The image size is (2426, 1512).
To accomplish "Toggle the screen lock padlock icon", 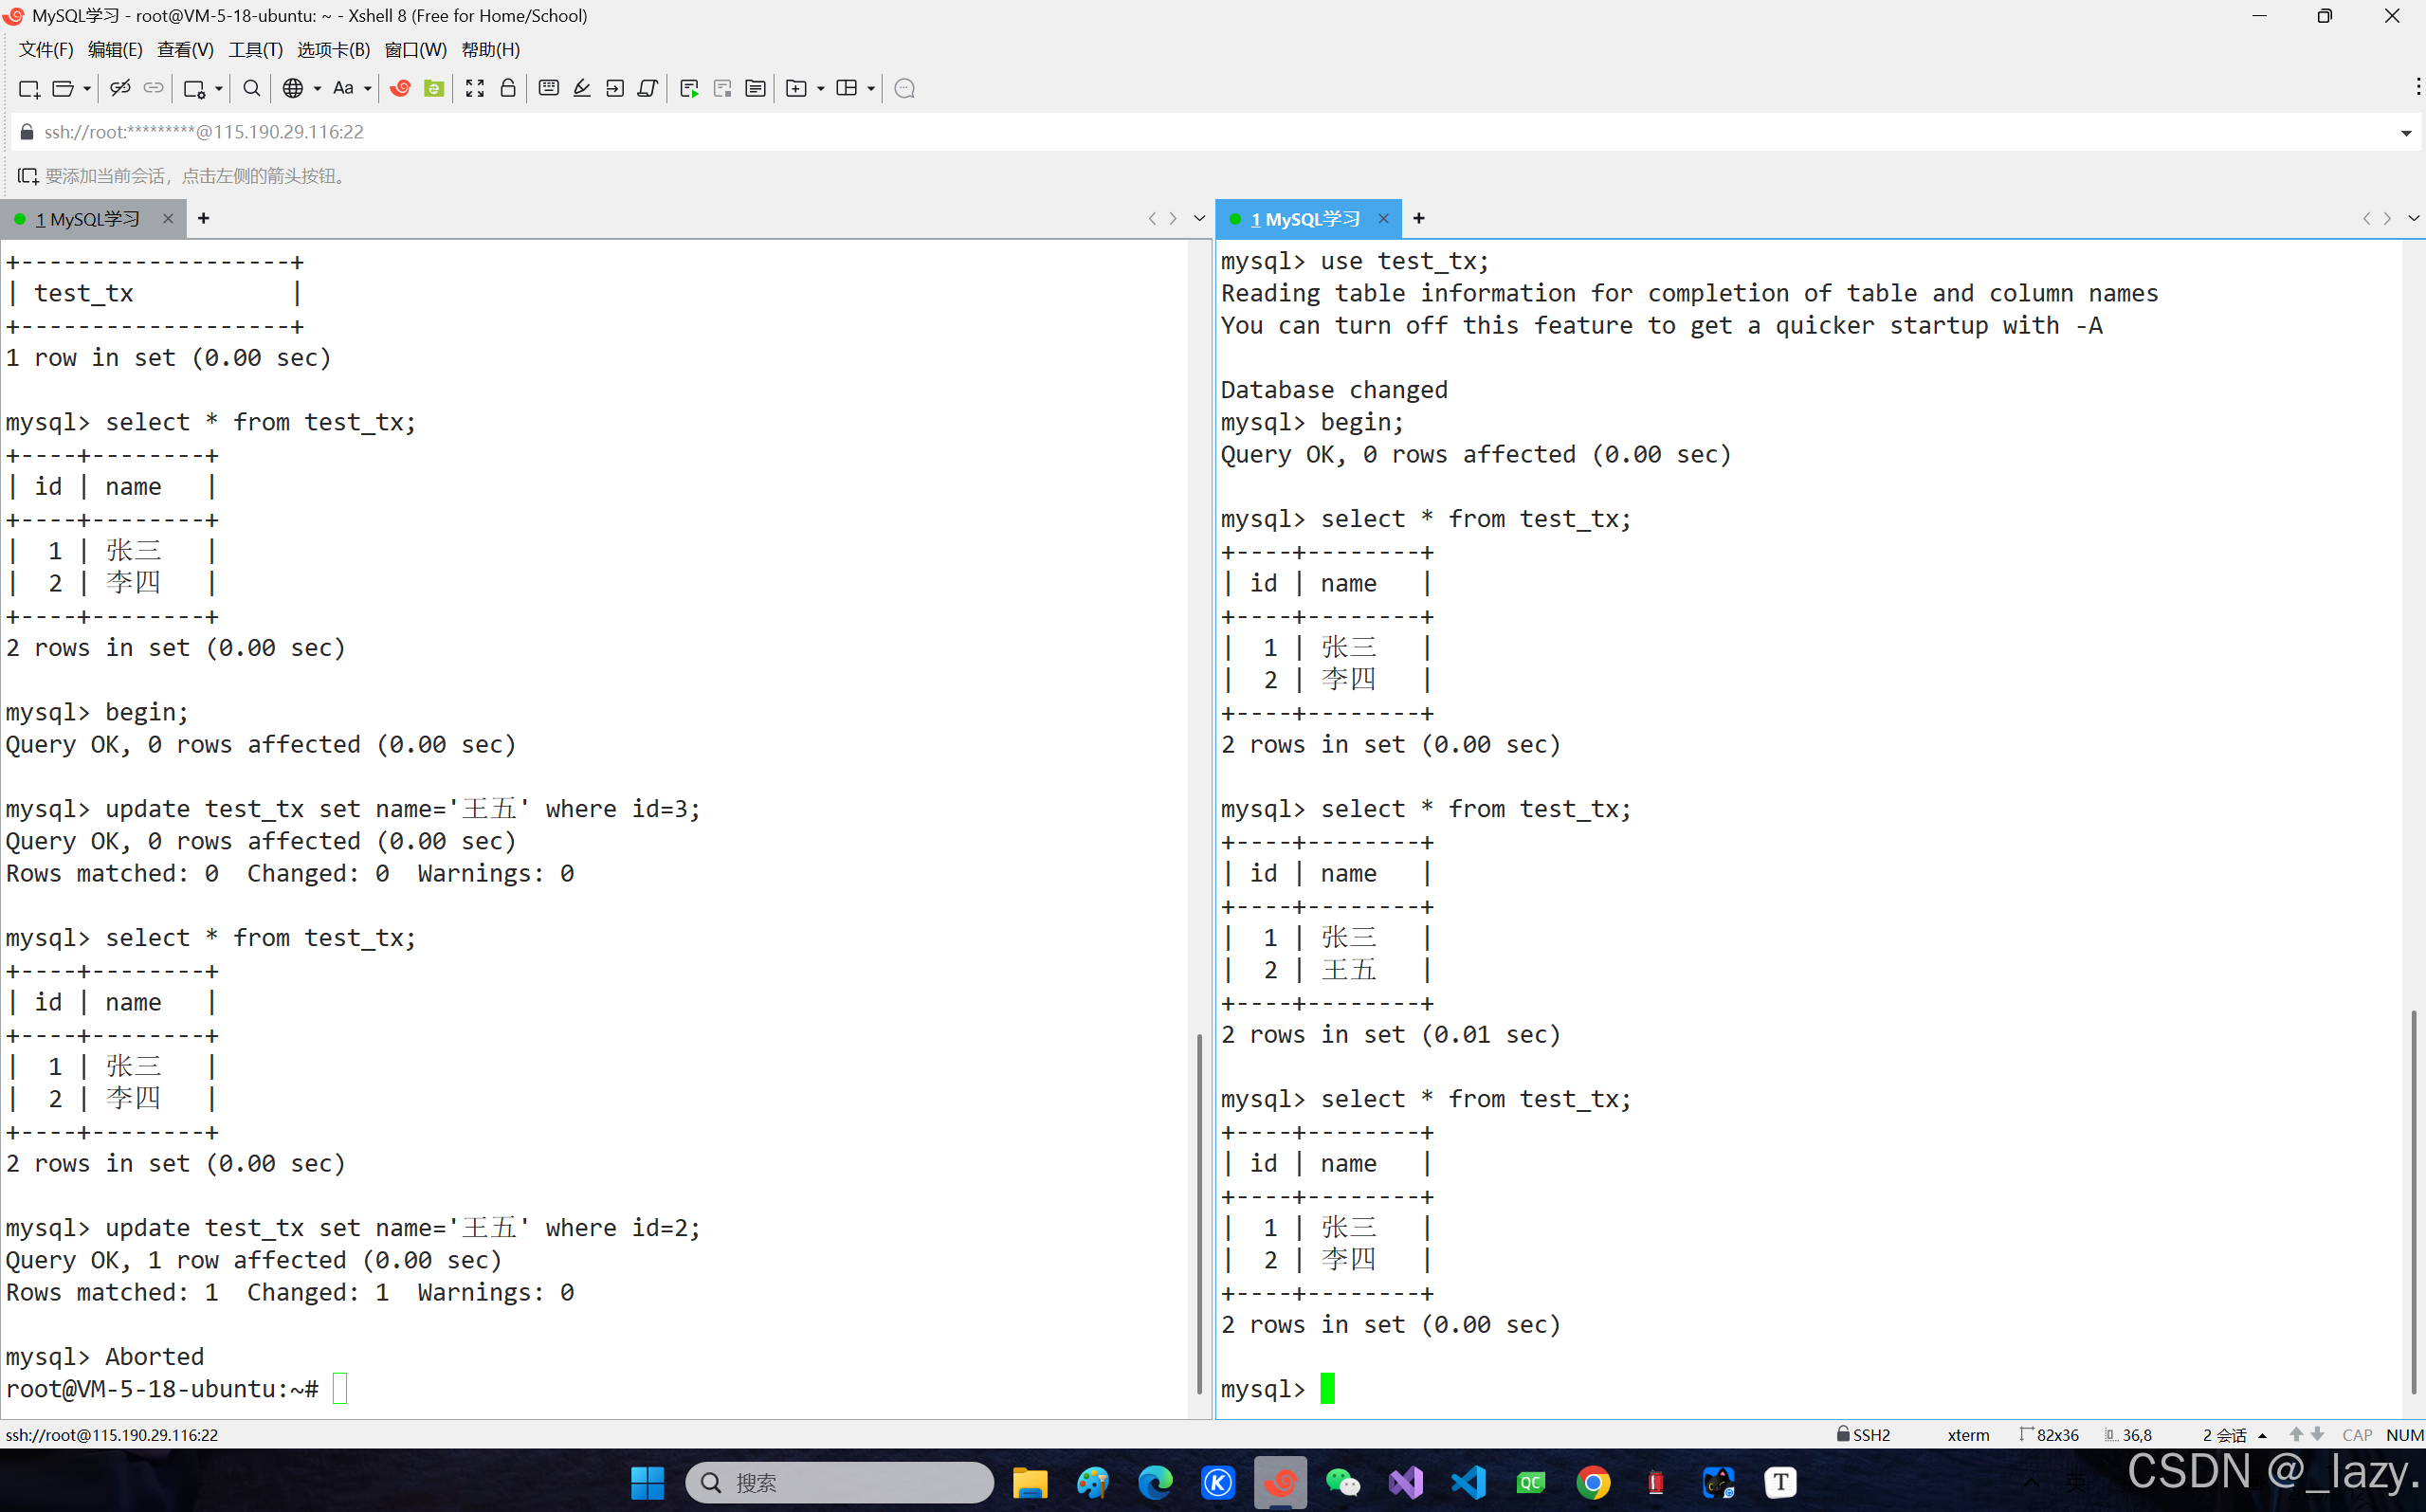I will pyautogui.click(x=508, y=88).
